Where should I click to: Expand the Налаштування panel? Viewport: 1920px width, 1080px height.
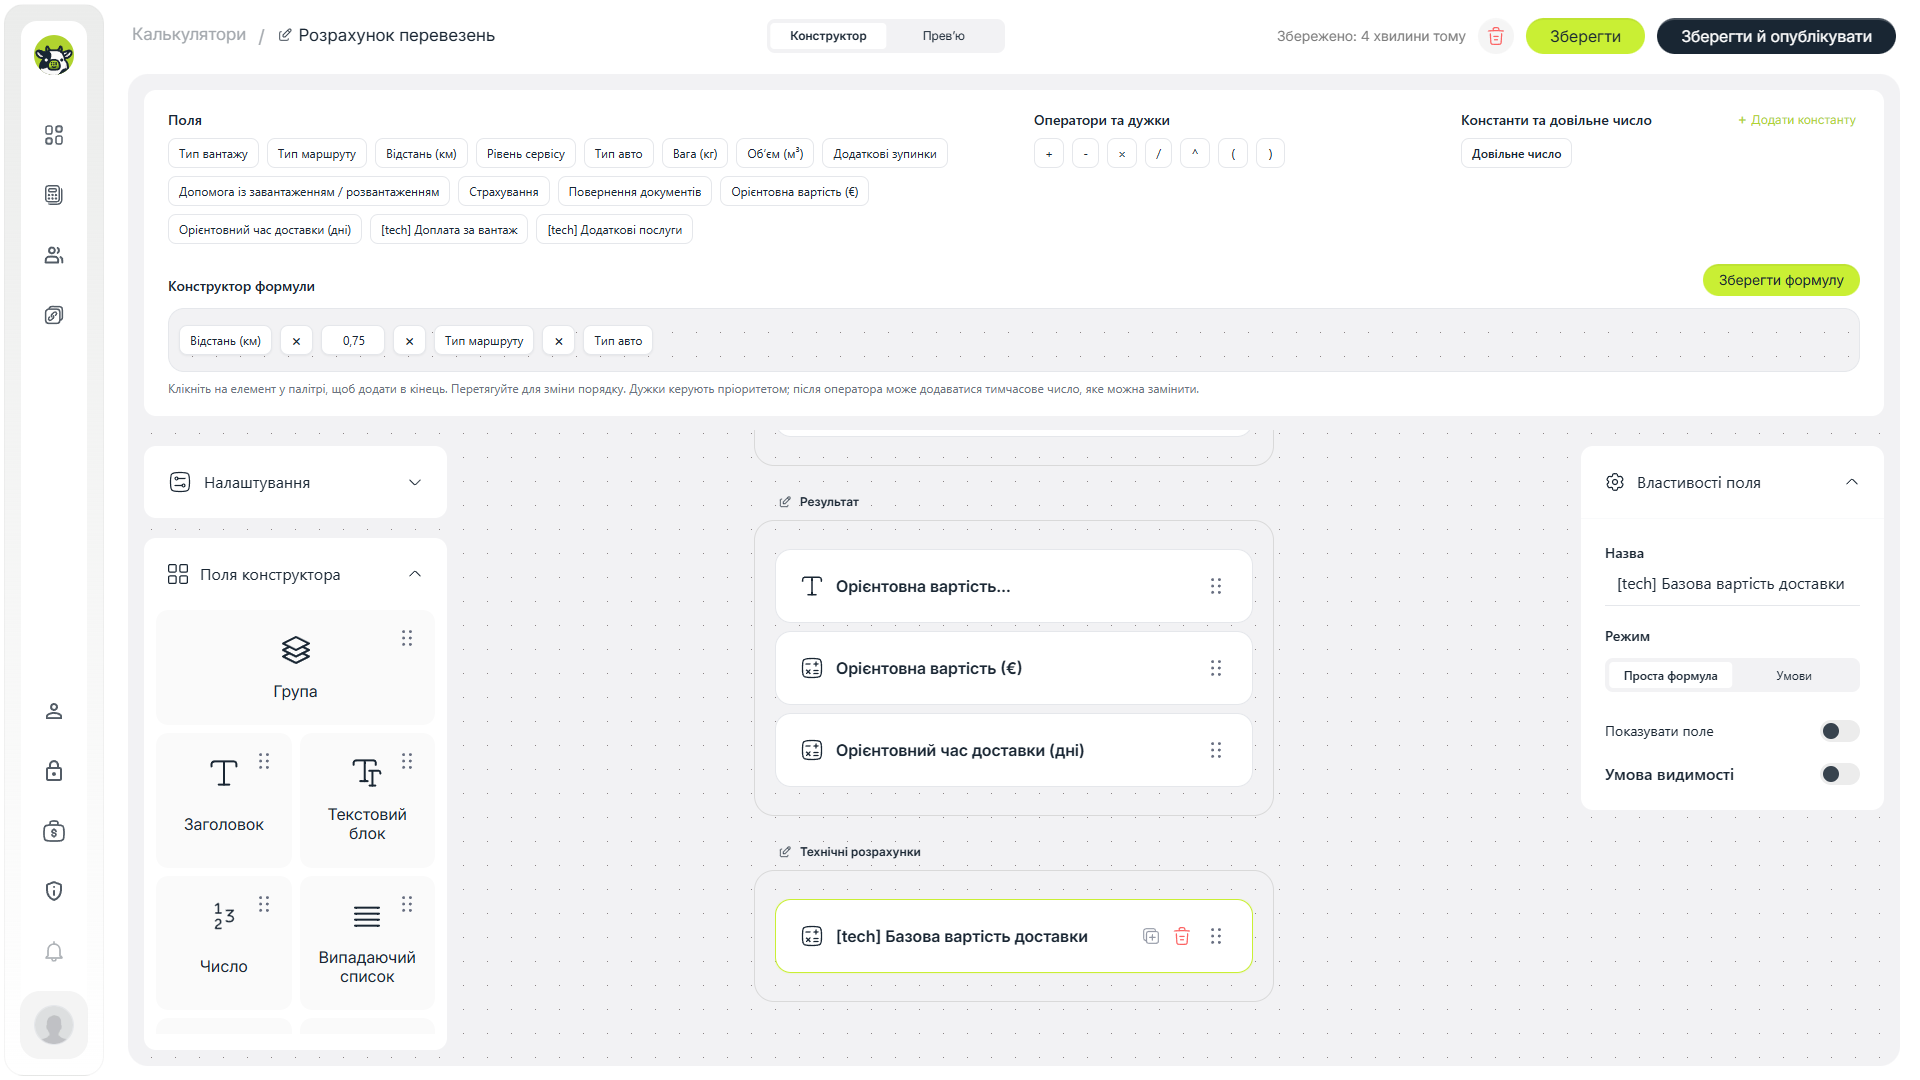295,482
